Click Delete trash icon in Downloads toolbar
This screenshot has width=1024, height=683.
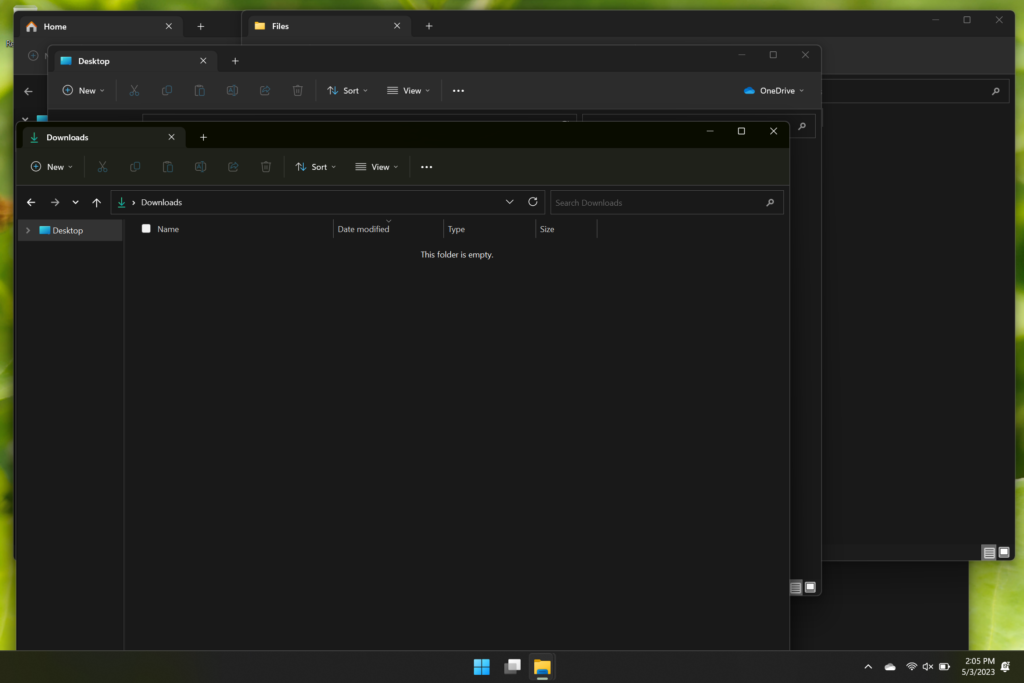(x=266, y=167)
